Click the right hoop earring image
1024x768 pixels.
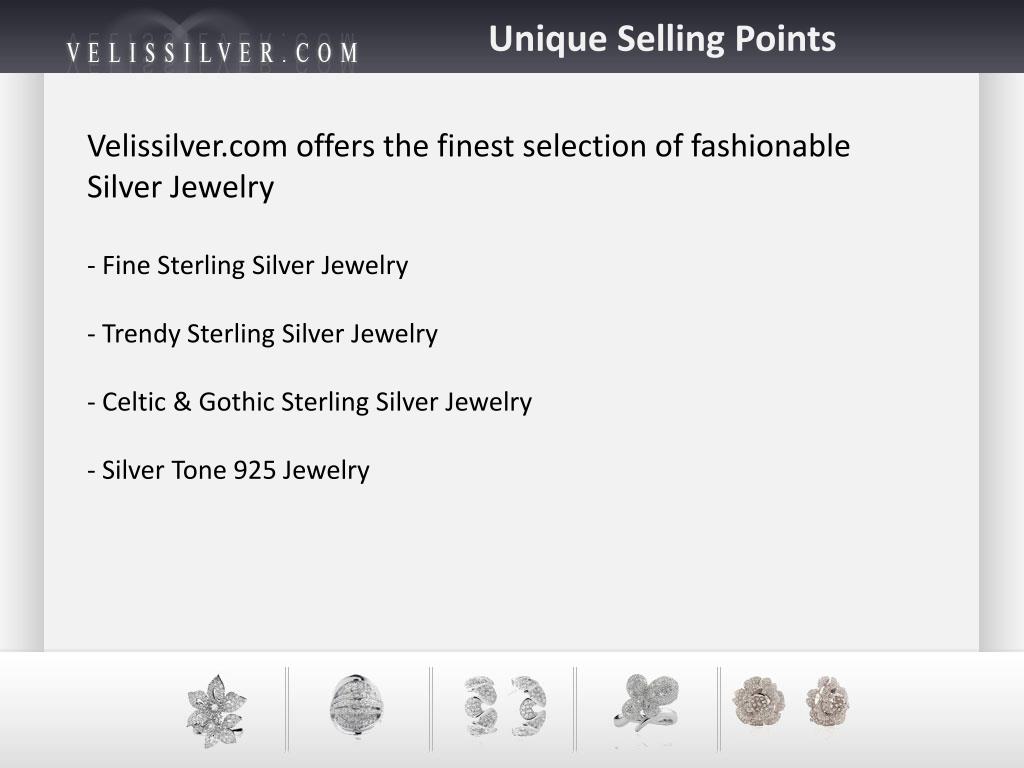(x=528, y=706)
